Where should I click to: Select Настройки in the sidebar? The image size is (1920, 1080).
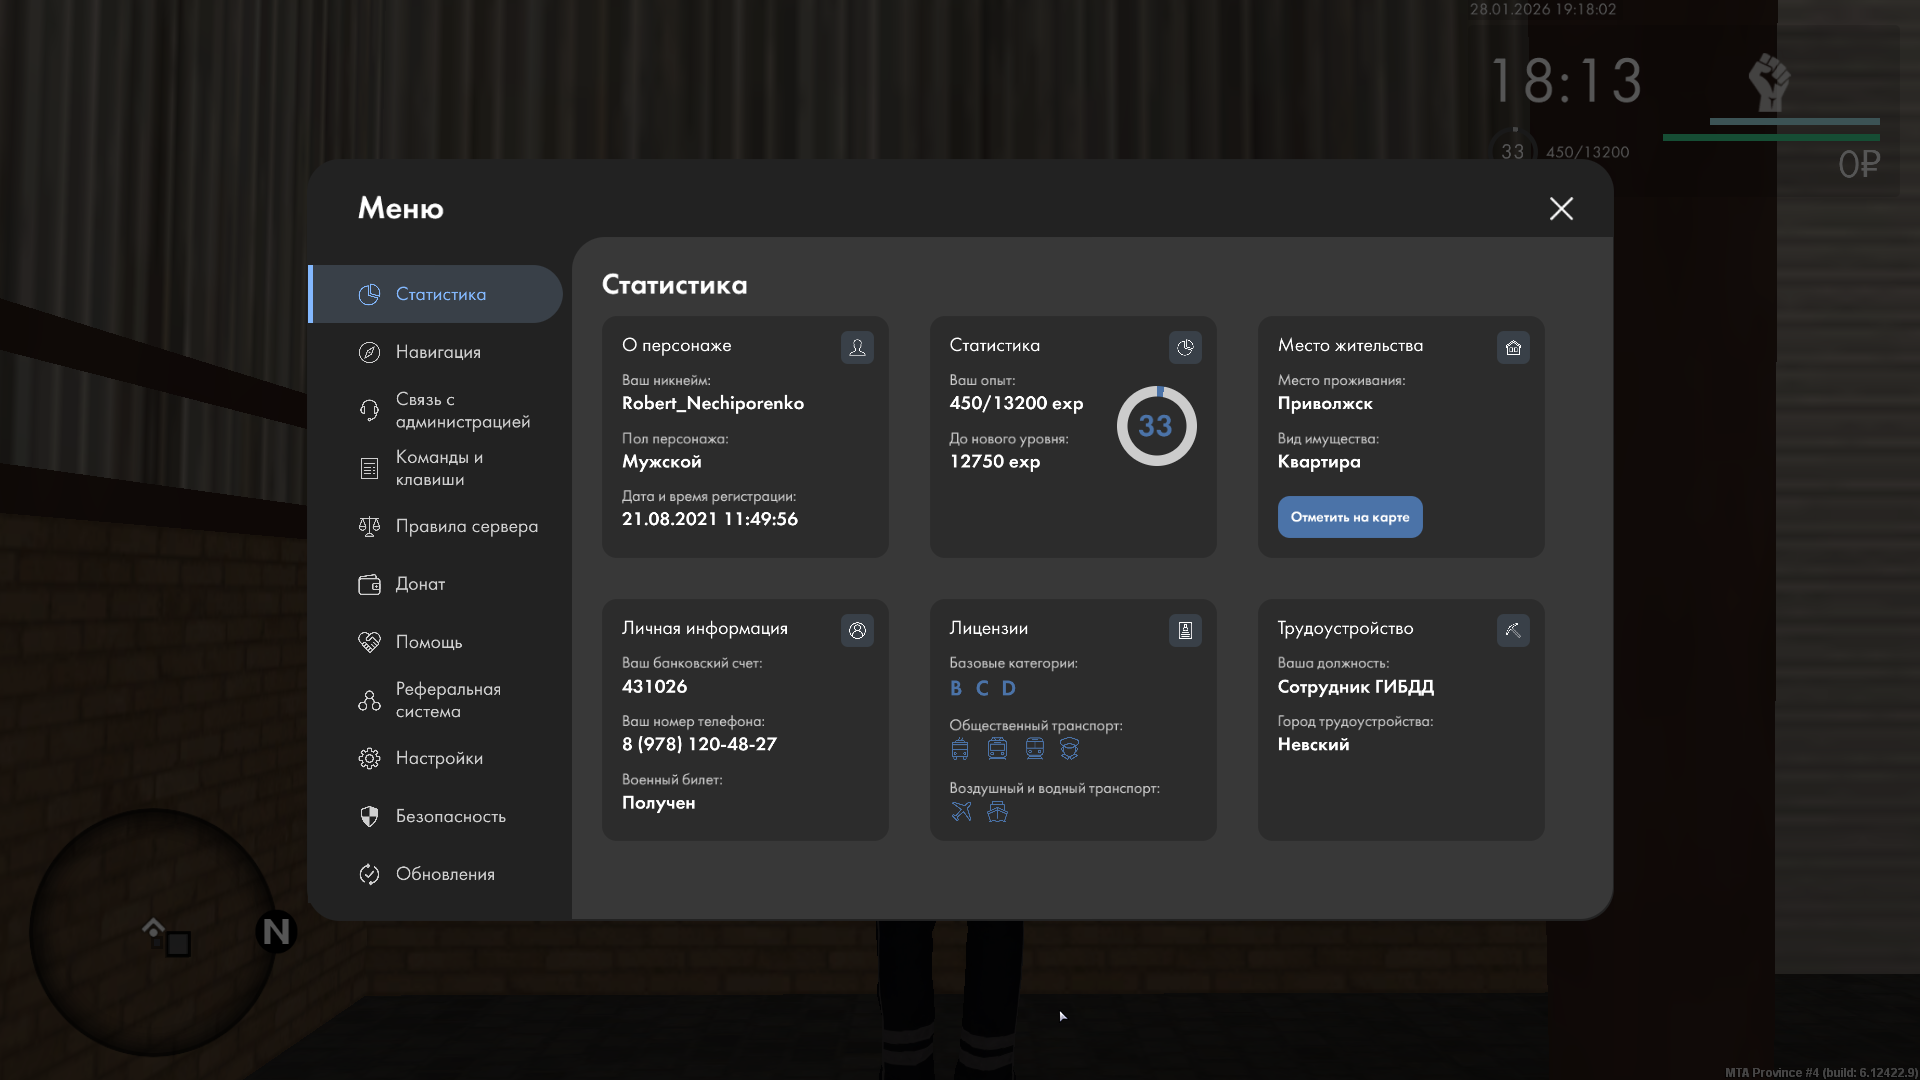coord(439,758)
